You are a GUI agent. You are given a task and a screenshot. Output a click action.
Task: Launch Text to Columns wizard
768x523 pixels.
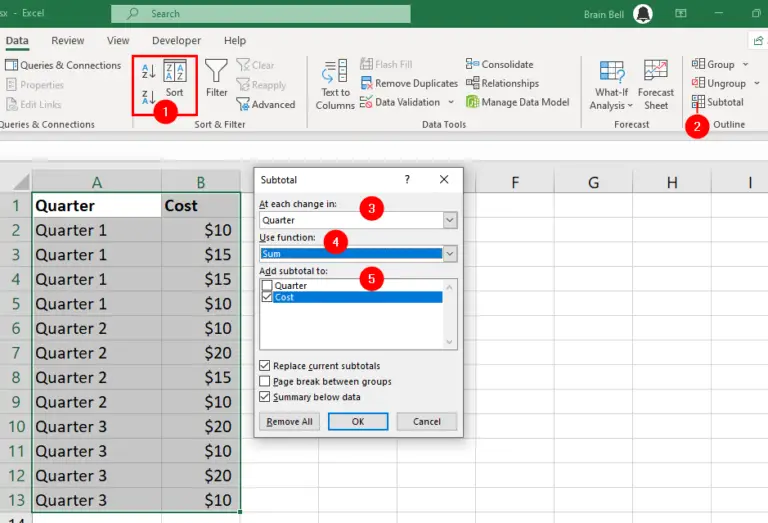click(335, 85)
